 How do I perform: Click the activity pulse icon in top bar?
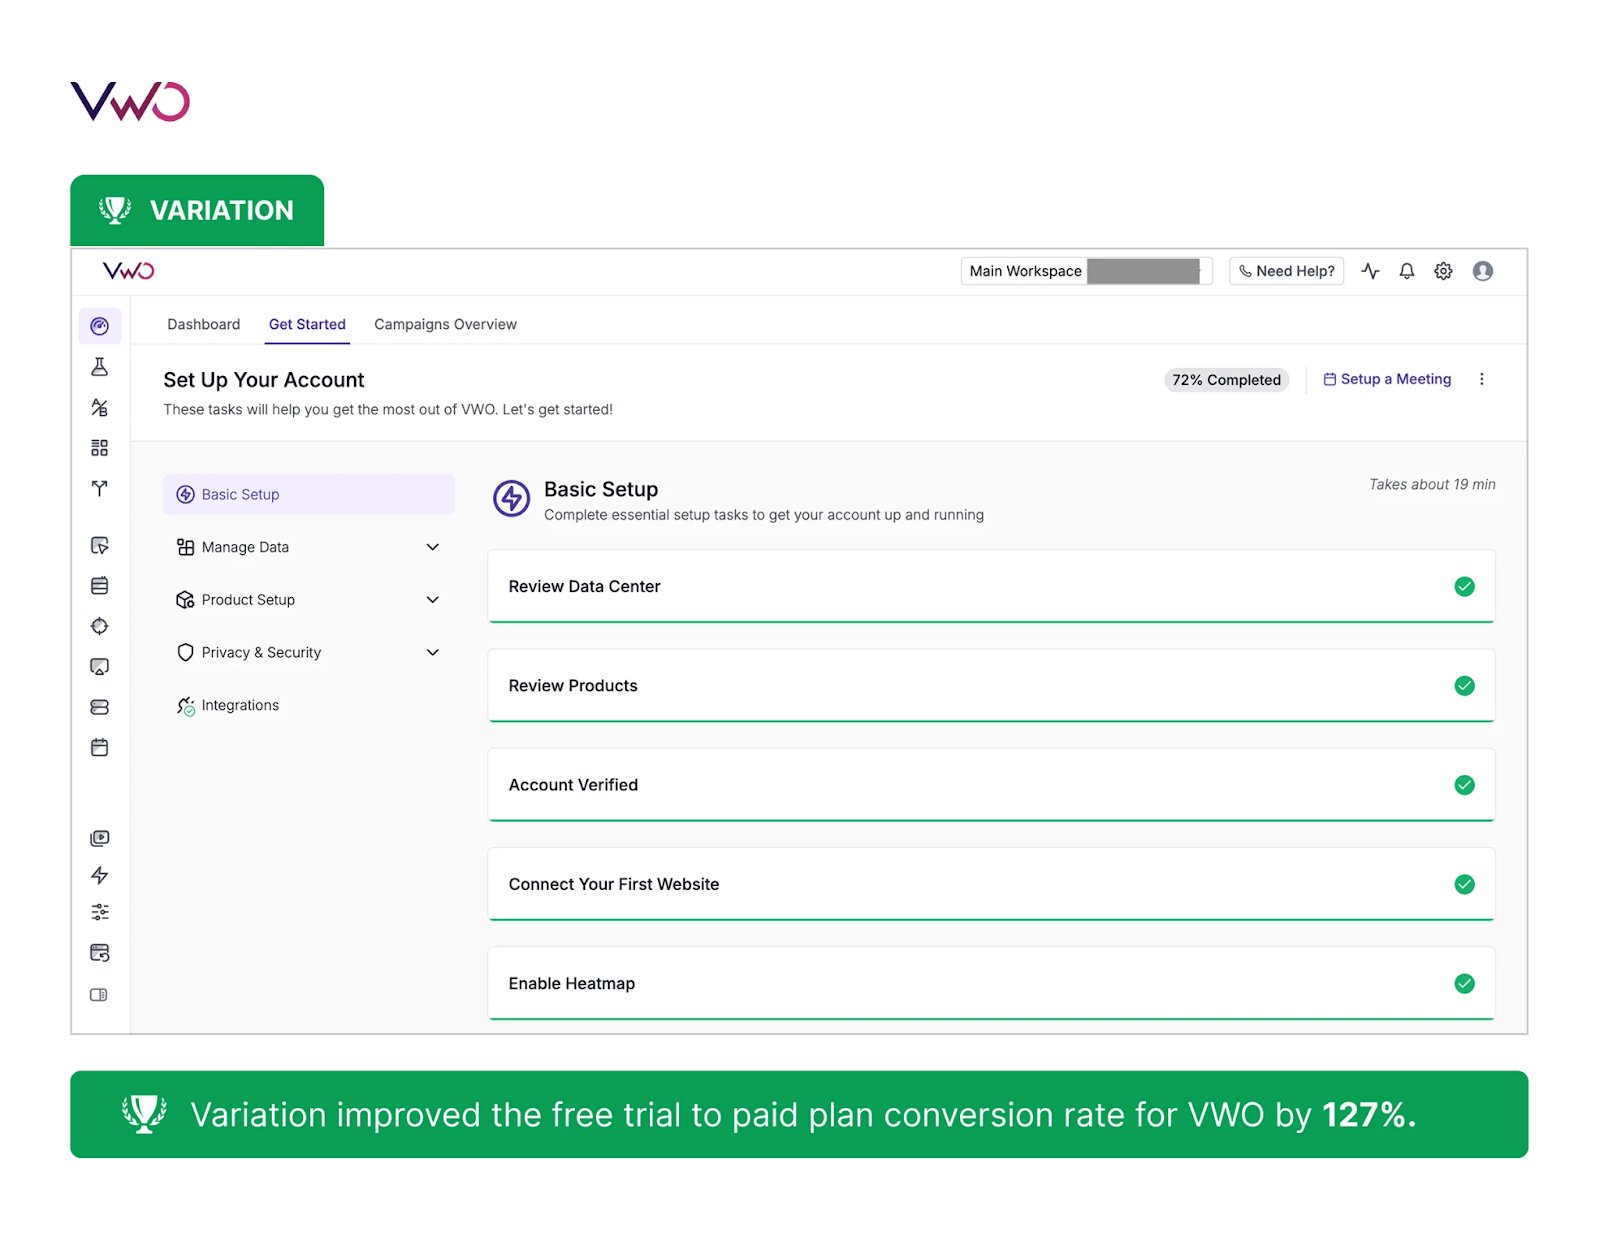[1370, 271]
